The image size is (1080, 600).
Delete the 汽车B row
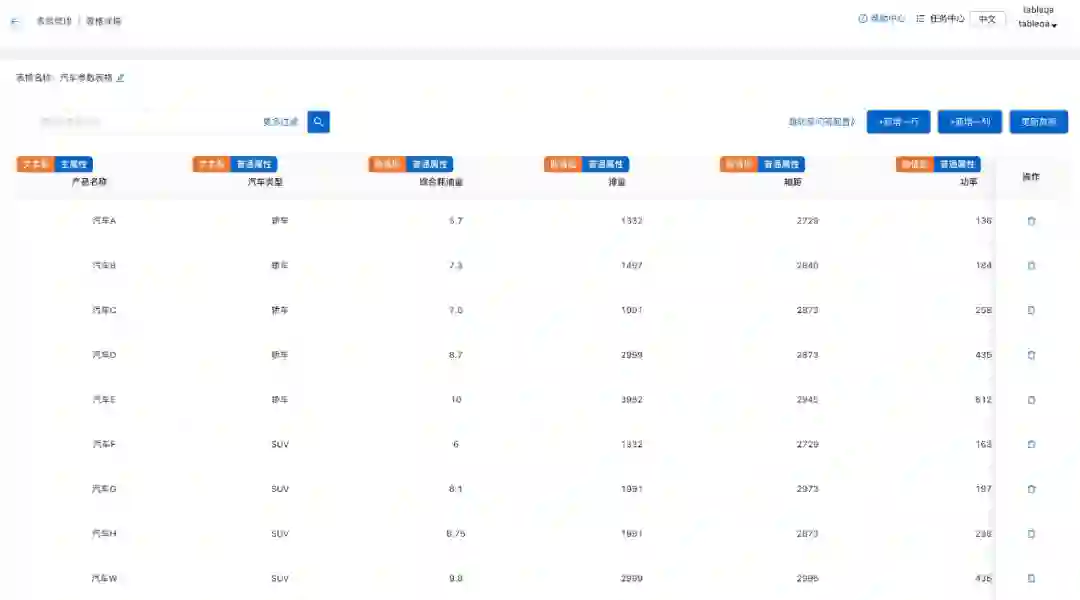pos(1031,266)
